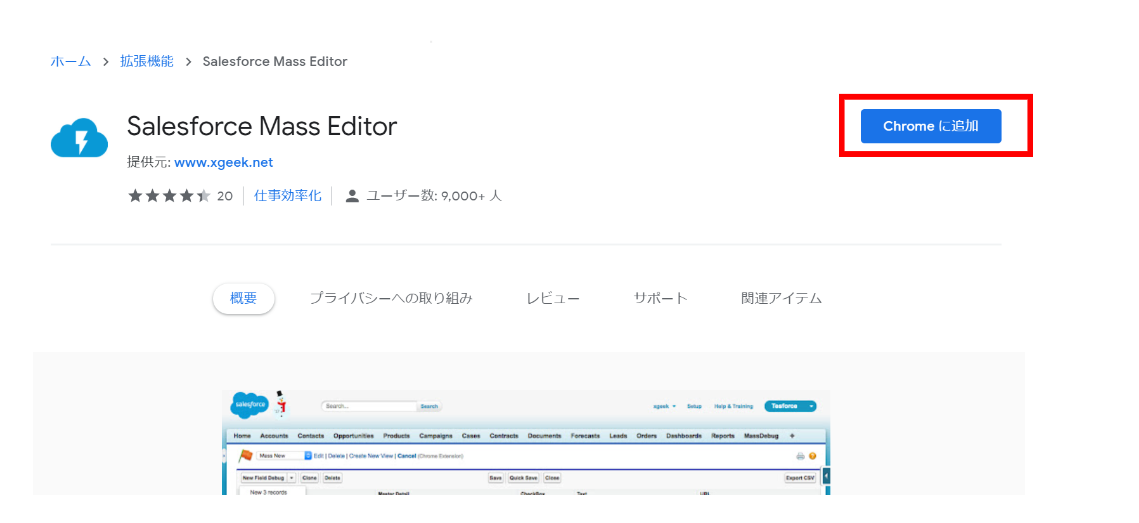
Task: Switch to 関連アイテム tab
Action: pos(782,299)
